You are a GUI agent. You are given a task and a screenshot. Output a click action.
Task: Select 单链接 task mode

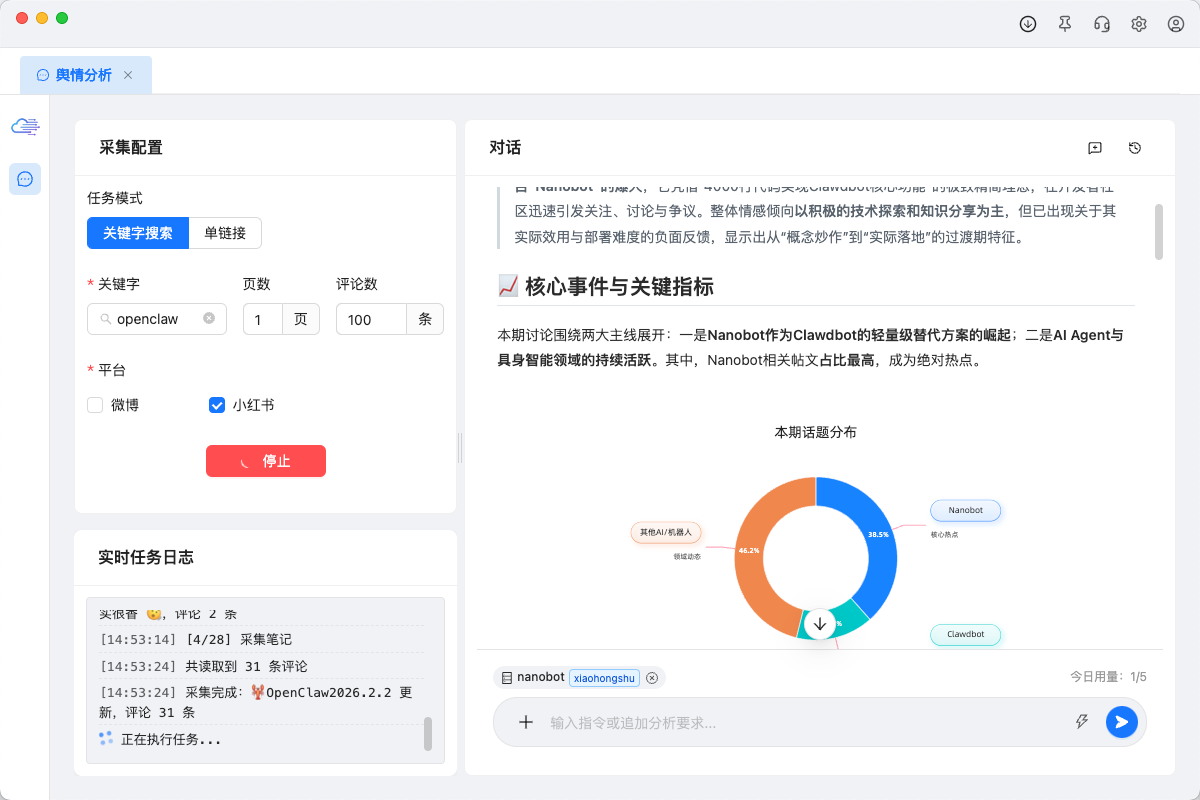coord(225,233)
